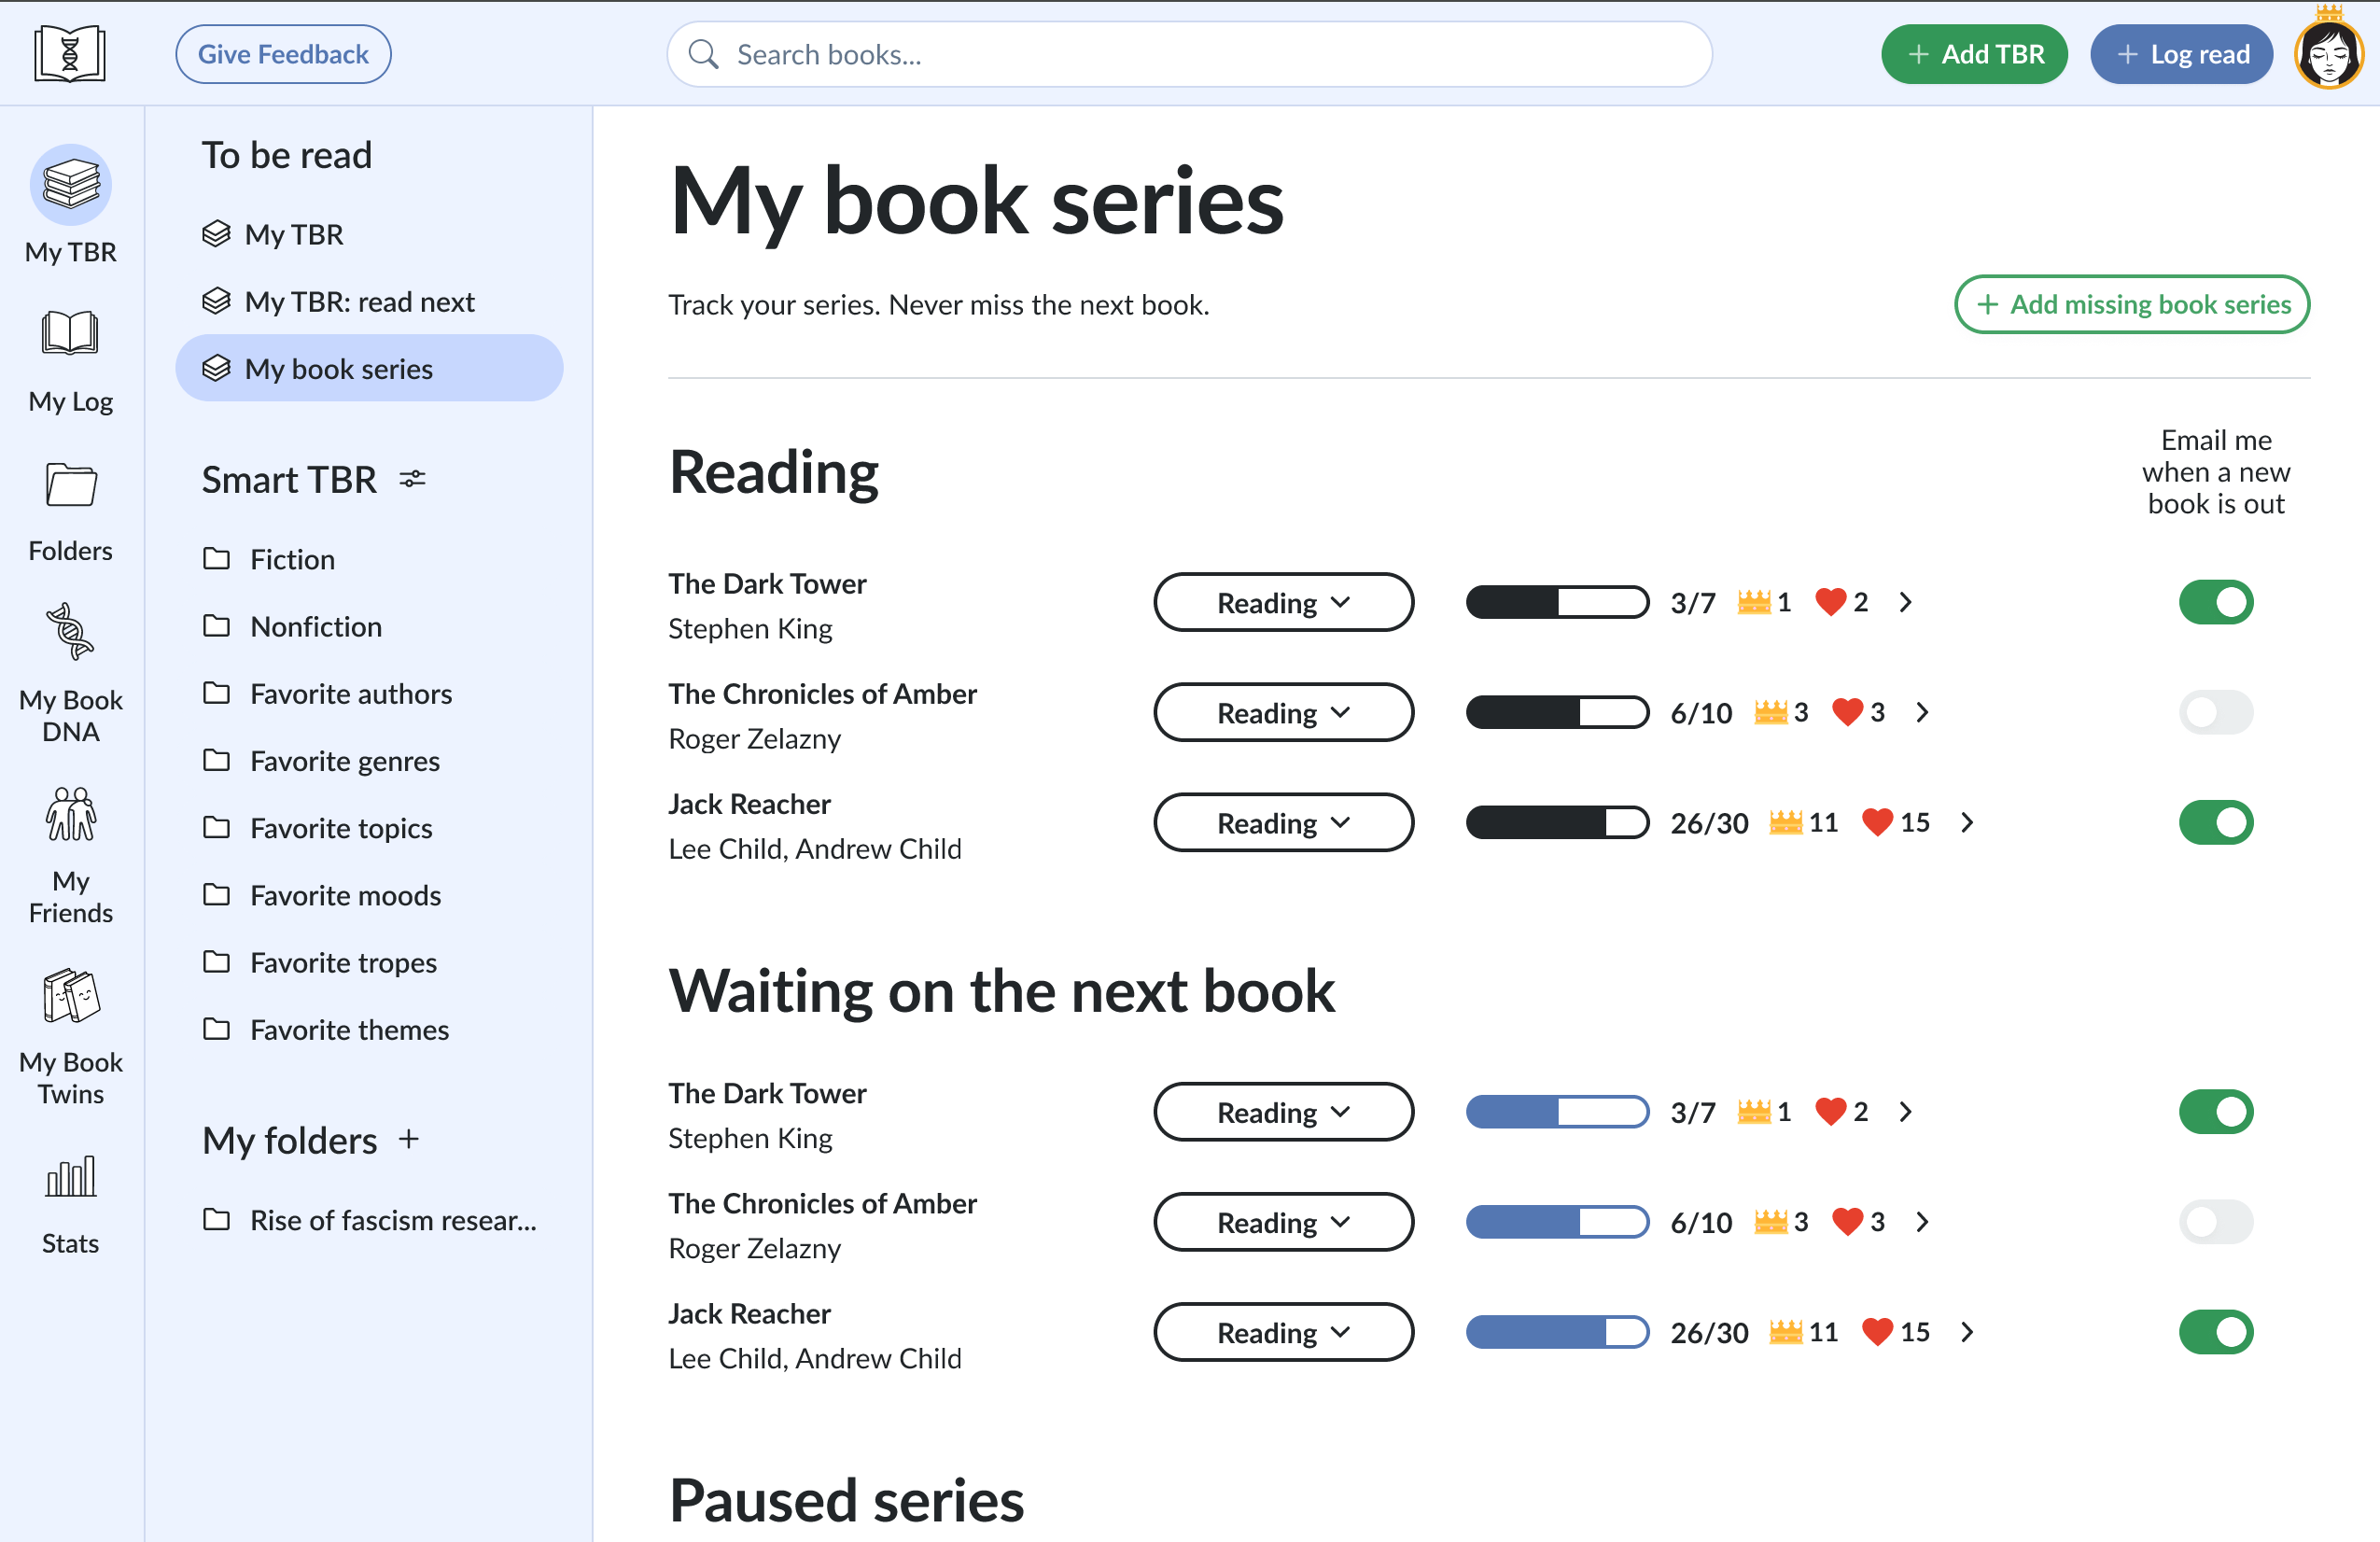Screen dimensions: 2380x1542
Task: Enable email toggle for Chronicles of Amber in Reading
Action: pyautogui.click(x=2215, y=712)
